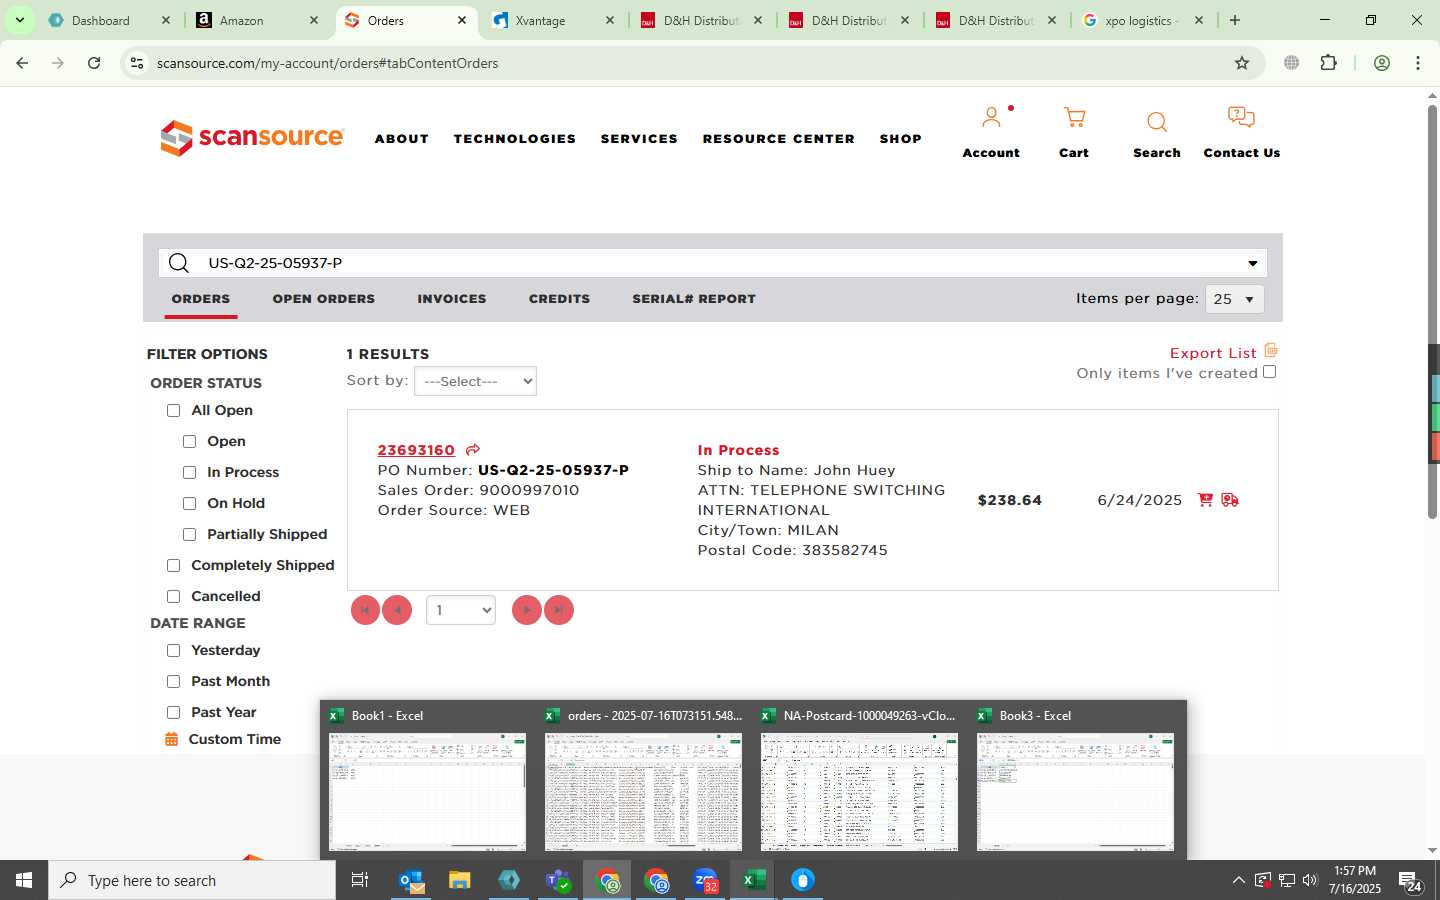Screen dimensions: 1440x900
Task: Open Zoom from the taskbar
Action: point(706,880)
